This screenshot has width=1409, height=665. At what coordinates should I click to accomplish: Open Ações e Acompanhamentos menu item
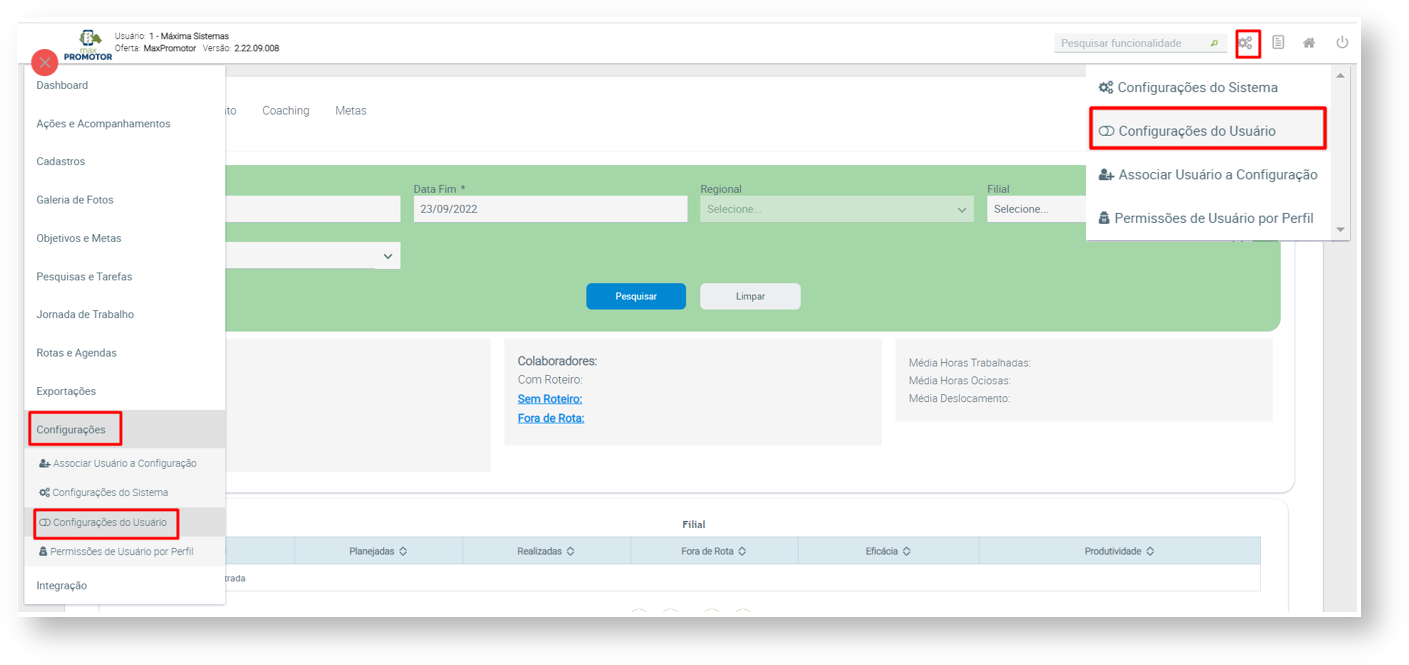pos(125,124)
